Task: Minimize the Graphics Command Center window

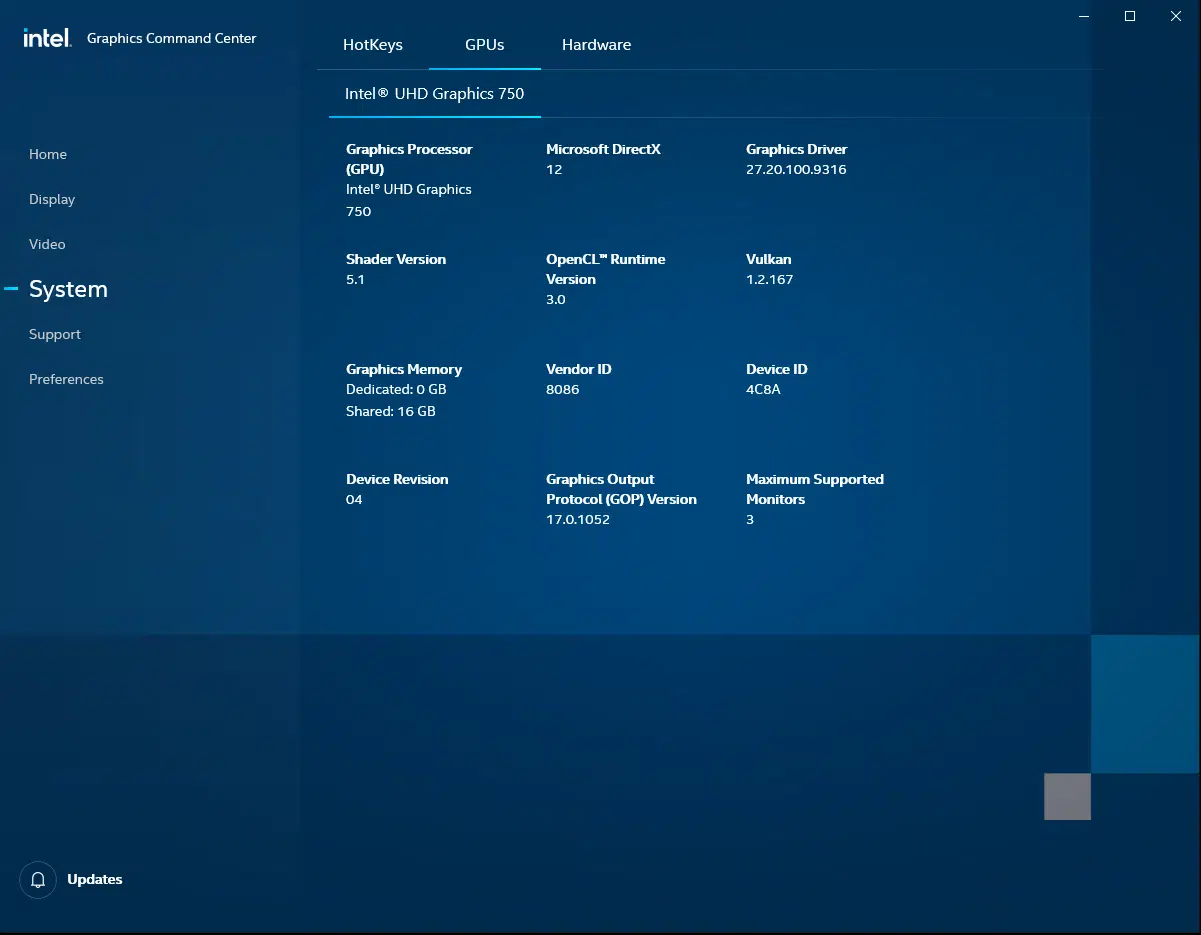Action: pos(1084,16)
